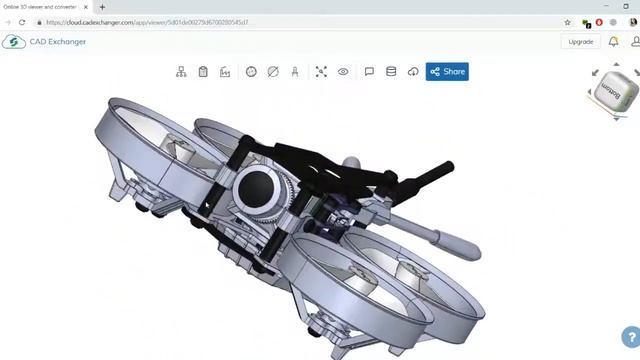
Task: Open the notifications bell
Action: (613, 42)
